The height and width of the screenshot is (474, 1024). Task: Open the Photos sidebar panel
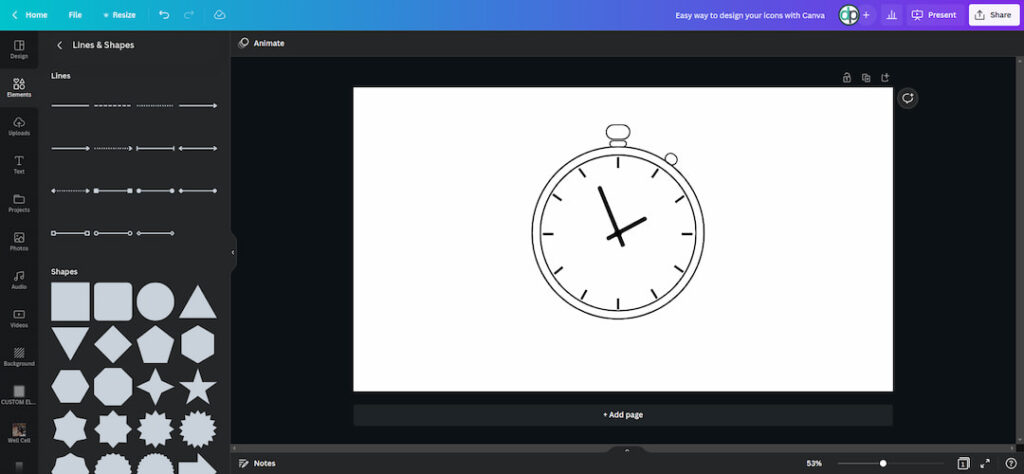pyautogui.click(x=19, y=242)
